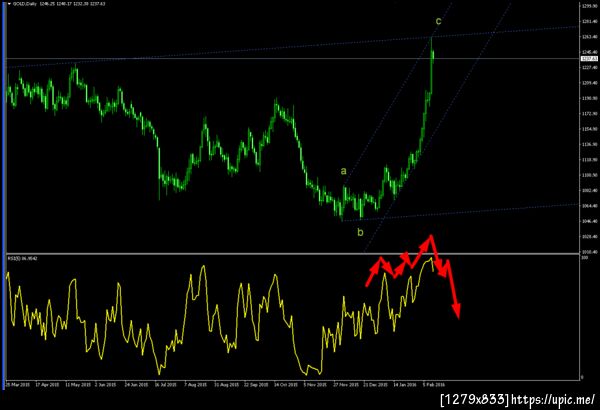This screenshot has width=600, height=410.
Task: Click the 14 Oct 2015 date label
Action: (x=286, y=384)
